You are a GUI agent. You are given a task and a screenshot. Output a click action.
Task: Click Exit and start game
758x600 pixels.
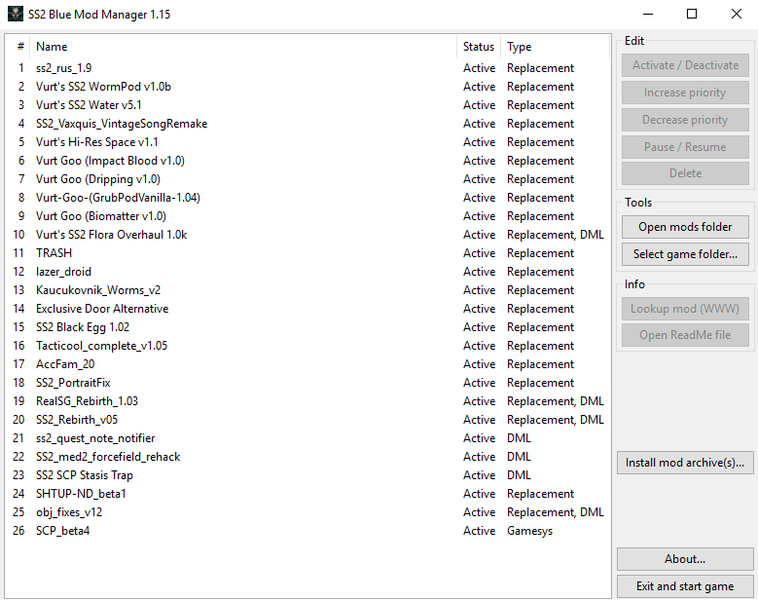tap(685, 586)
